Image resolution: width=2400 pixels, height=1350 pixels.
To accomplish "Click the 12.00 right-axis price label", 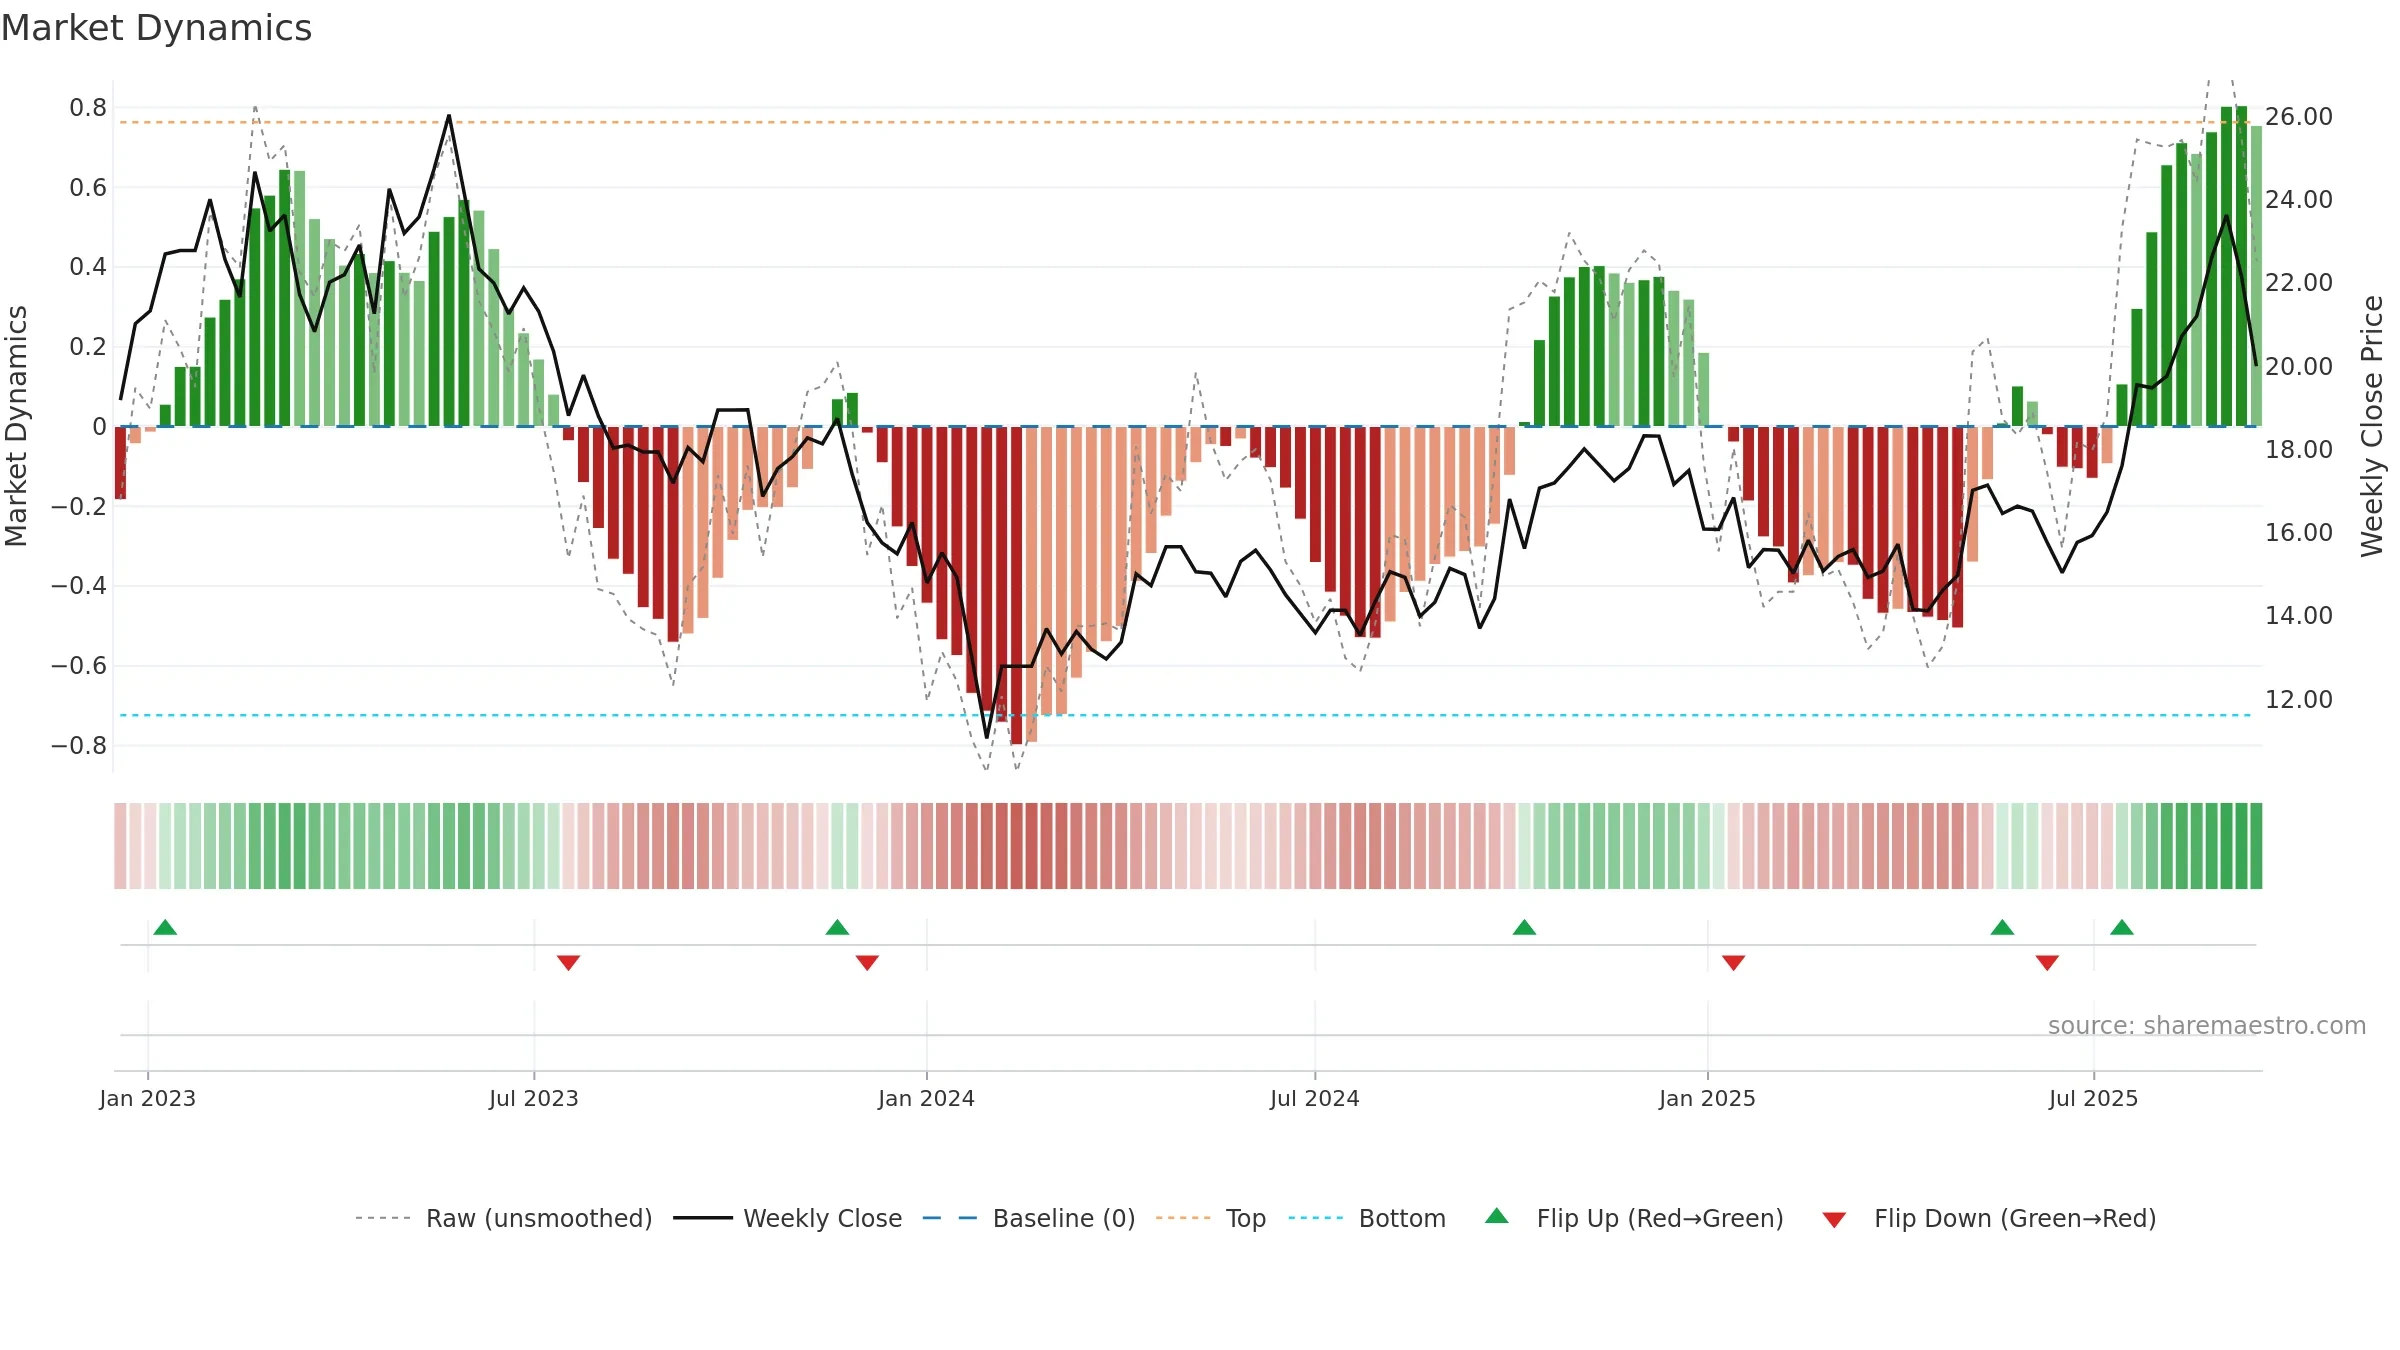I will click(2299, 700).
